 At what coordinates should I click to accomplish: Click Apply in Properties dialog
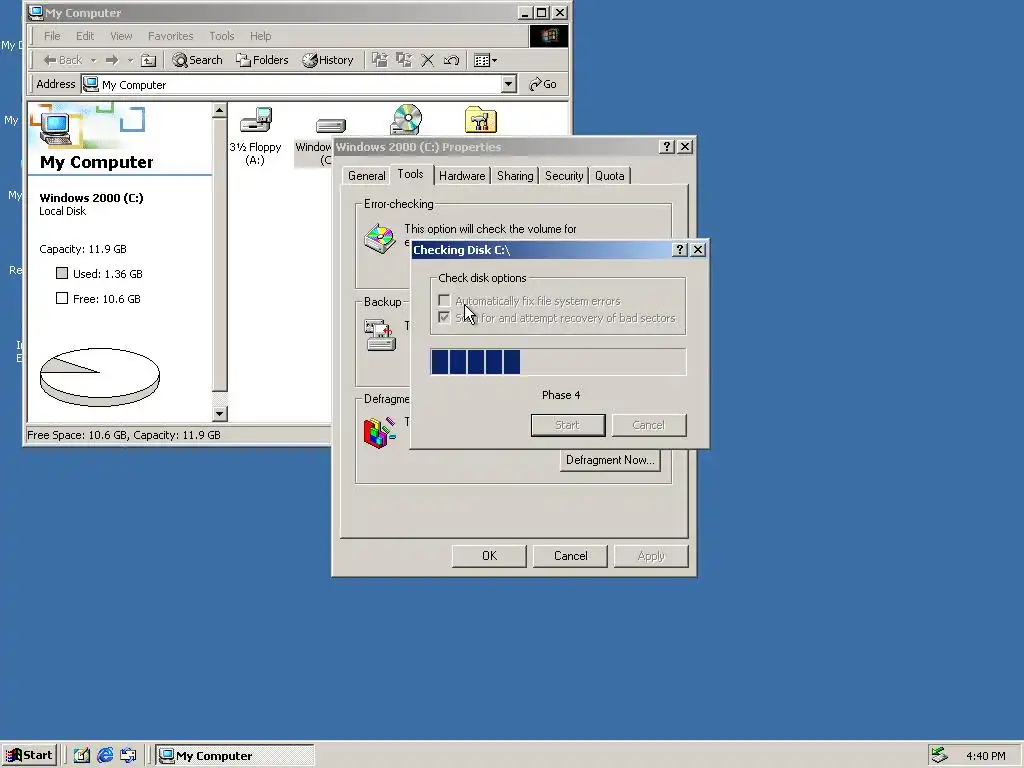[x=651, y=556]
